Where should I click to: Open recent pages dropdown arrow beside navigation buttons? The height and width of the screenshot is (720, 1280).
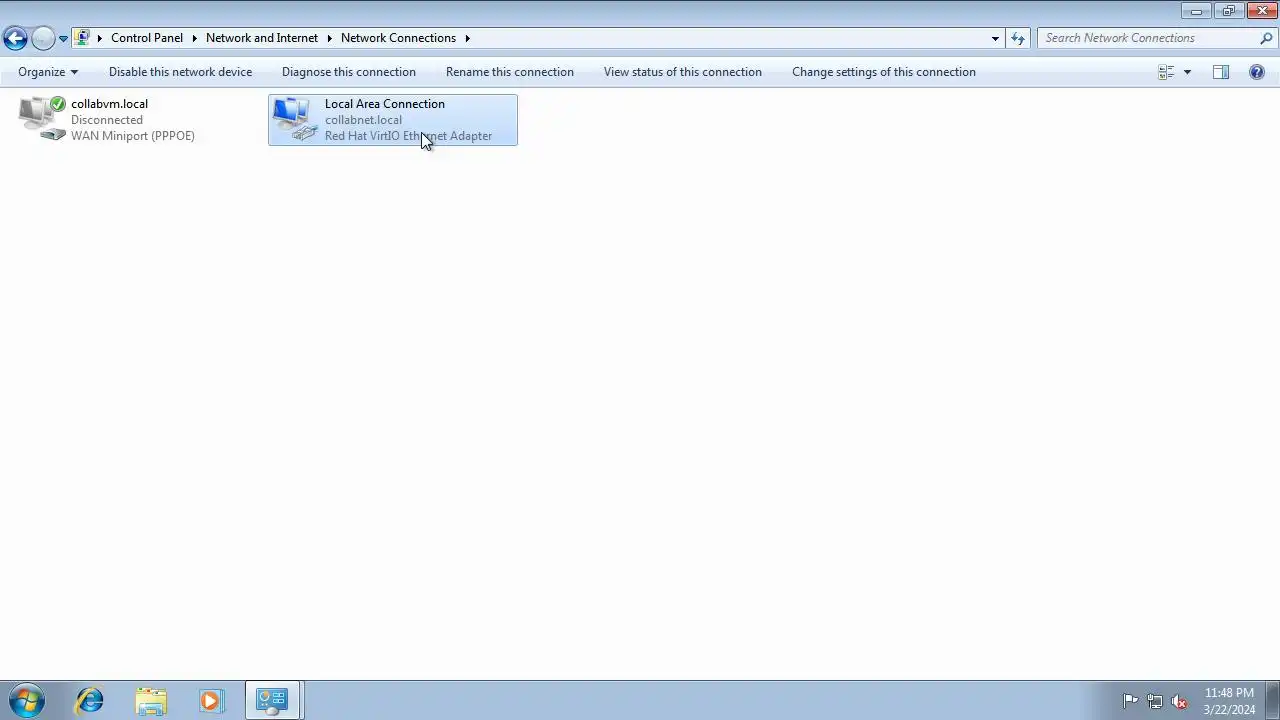(x=63, y=39)
